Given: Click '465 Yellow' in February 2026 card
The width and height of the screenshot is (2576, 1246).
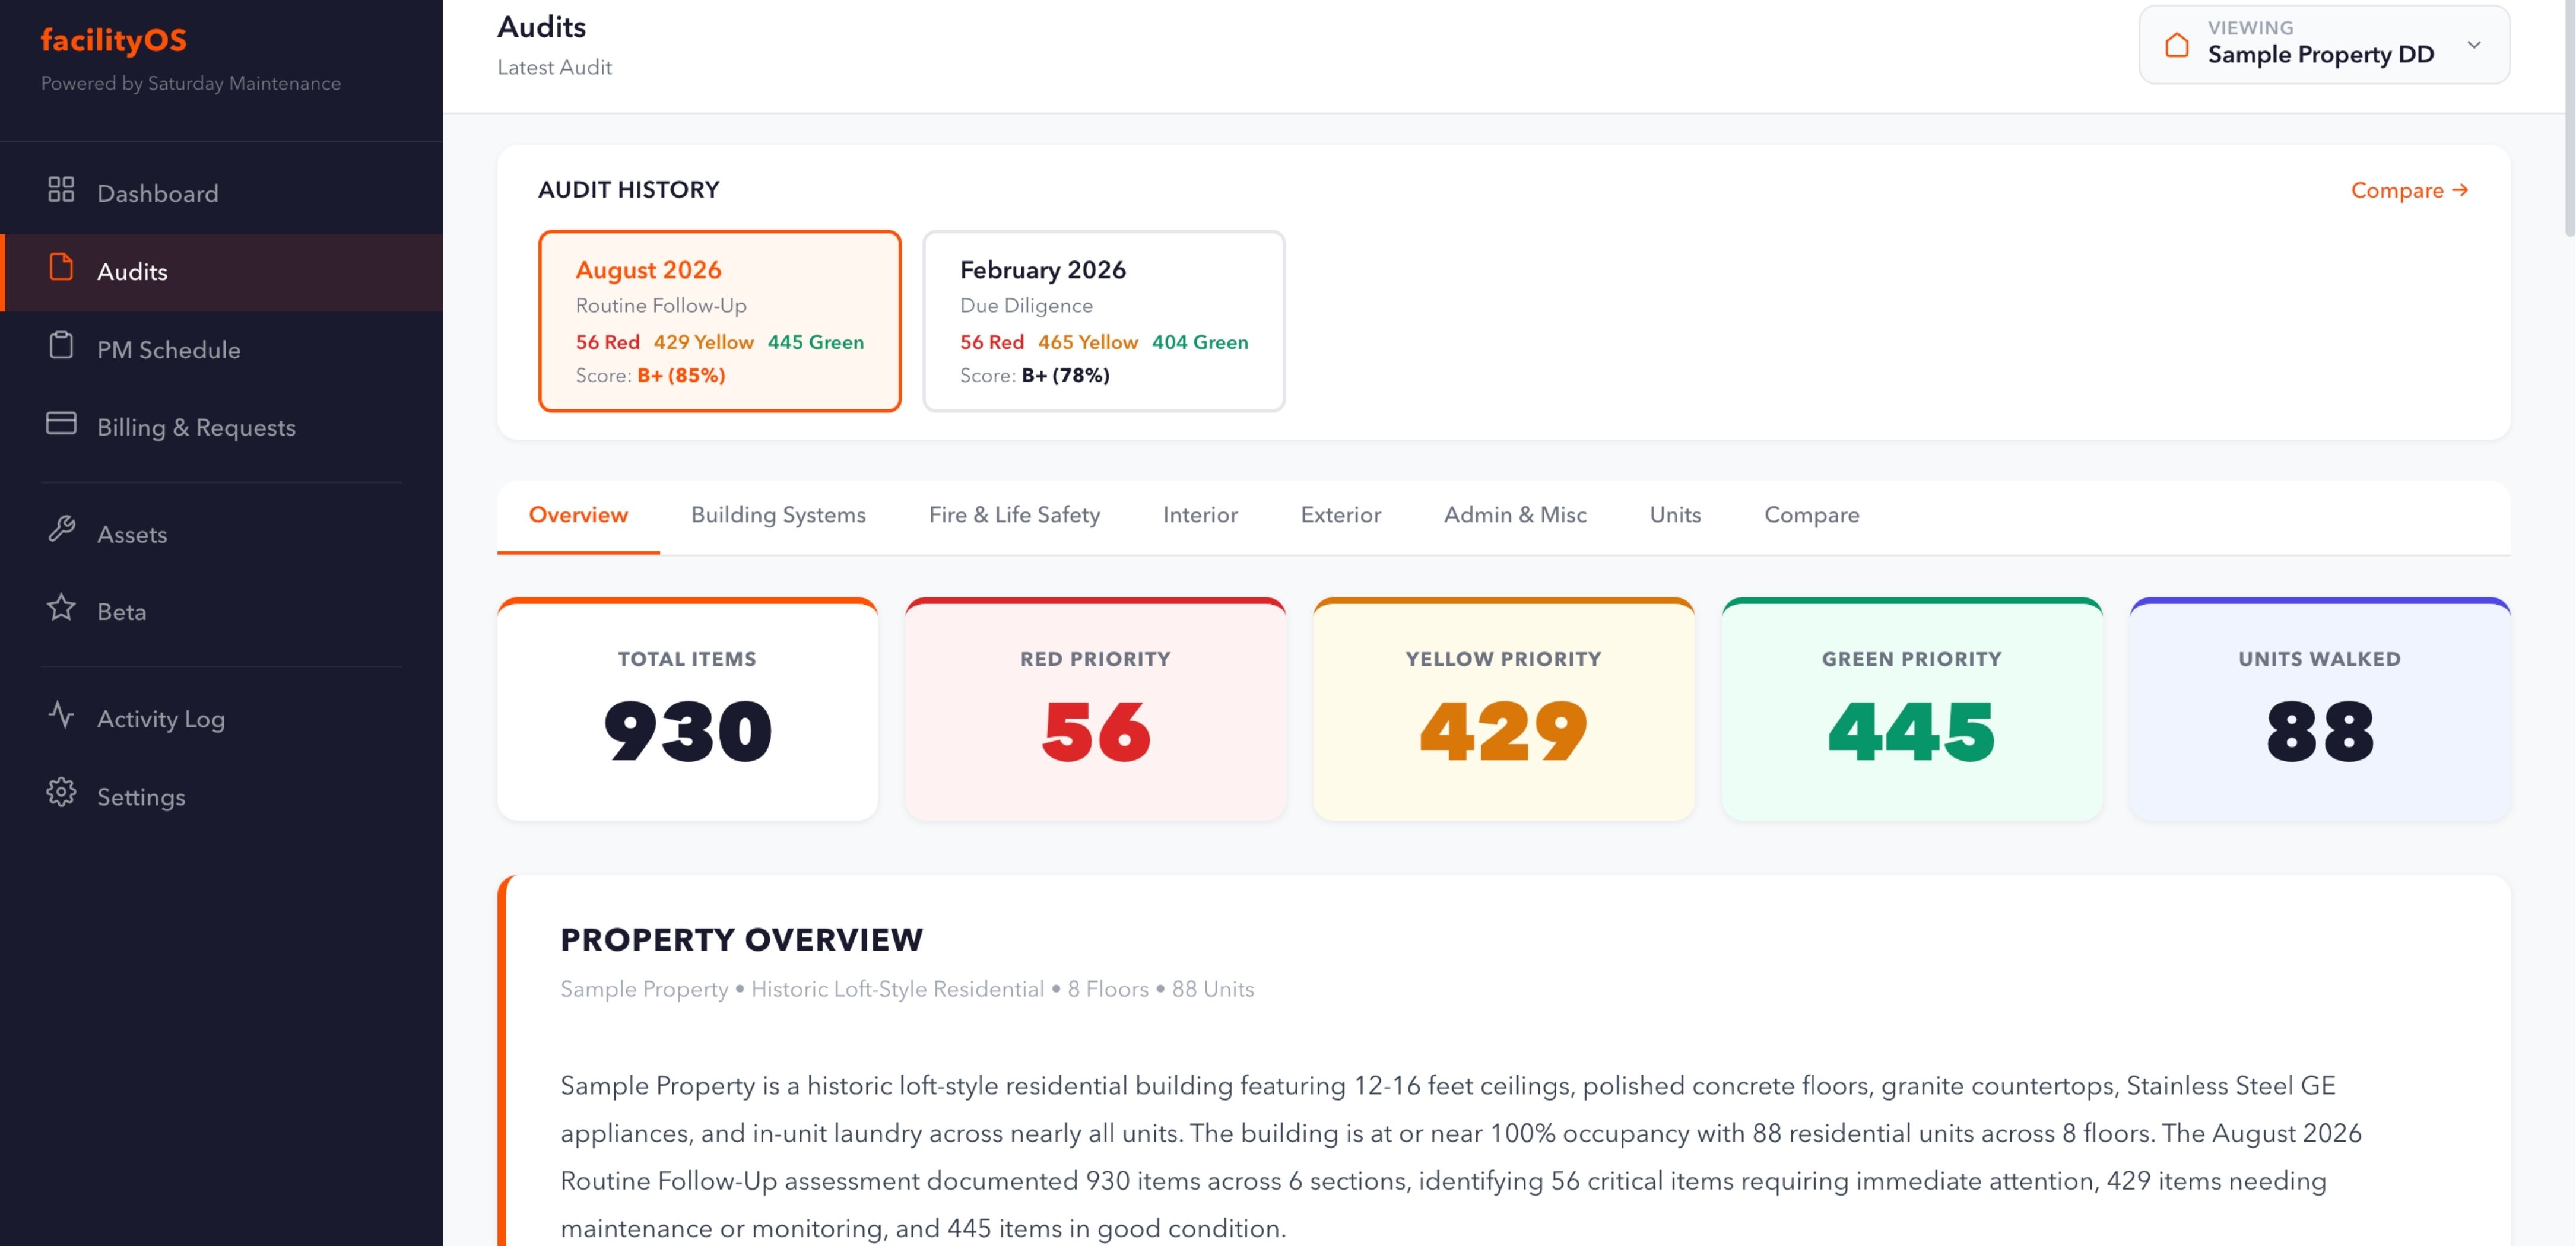Looking at the screenshot, I should point(1088,342).
